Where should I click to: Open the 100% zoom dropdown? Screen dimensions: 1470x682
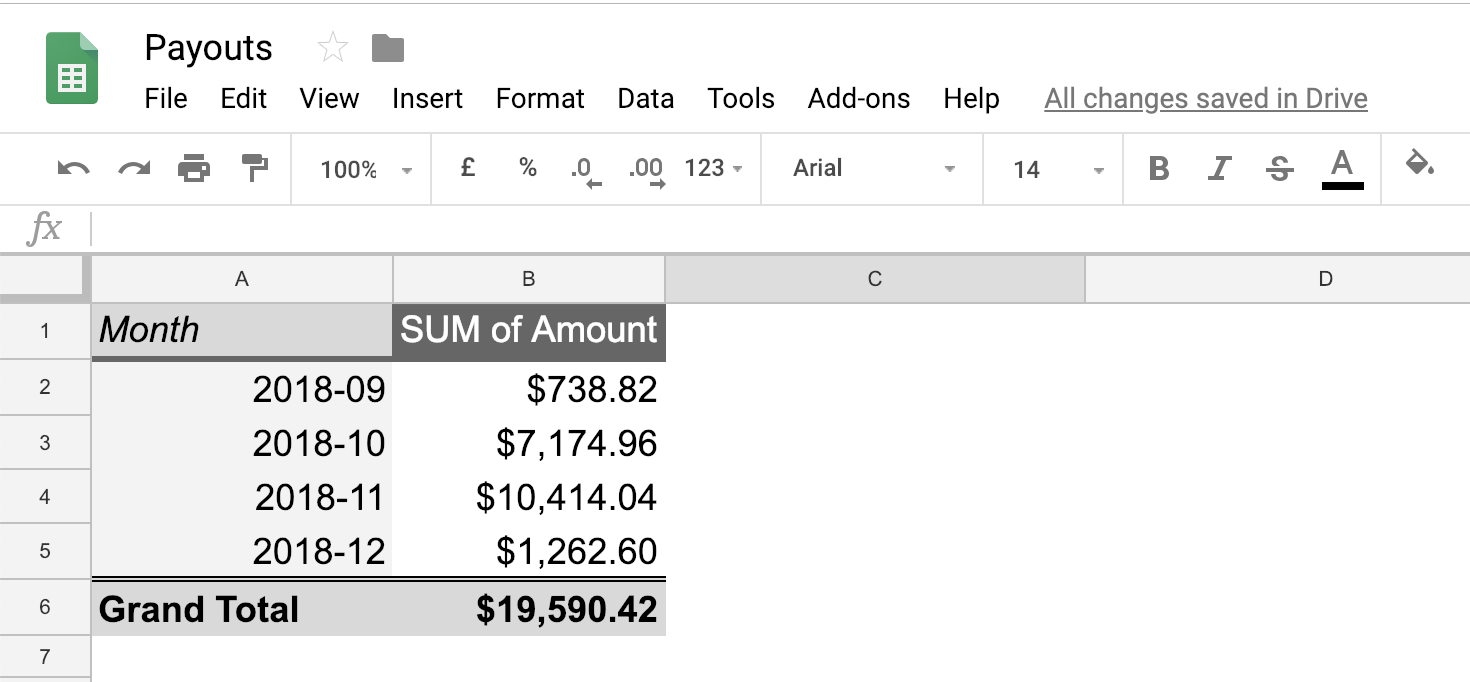pyautogui.click(x=365, y=170)
